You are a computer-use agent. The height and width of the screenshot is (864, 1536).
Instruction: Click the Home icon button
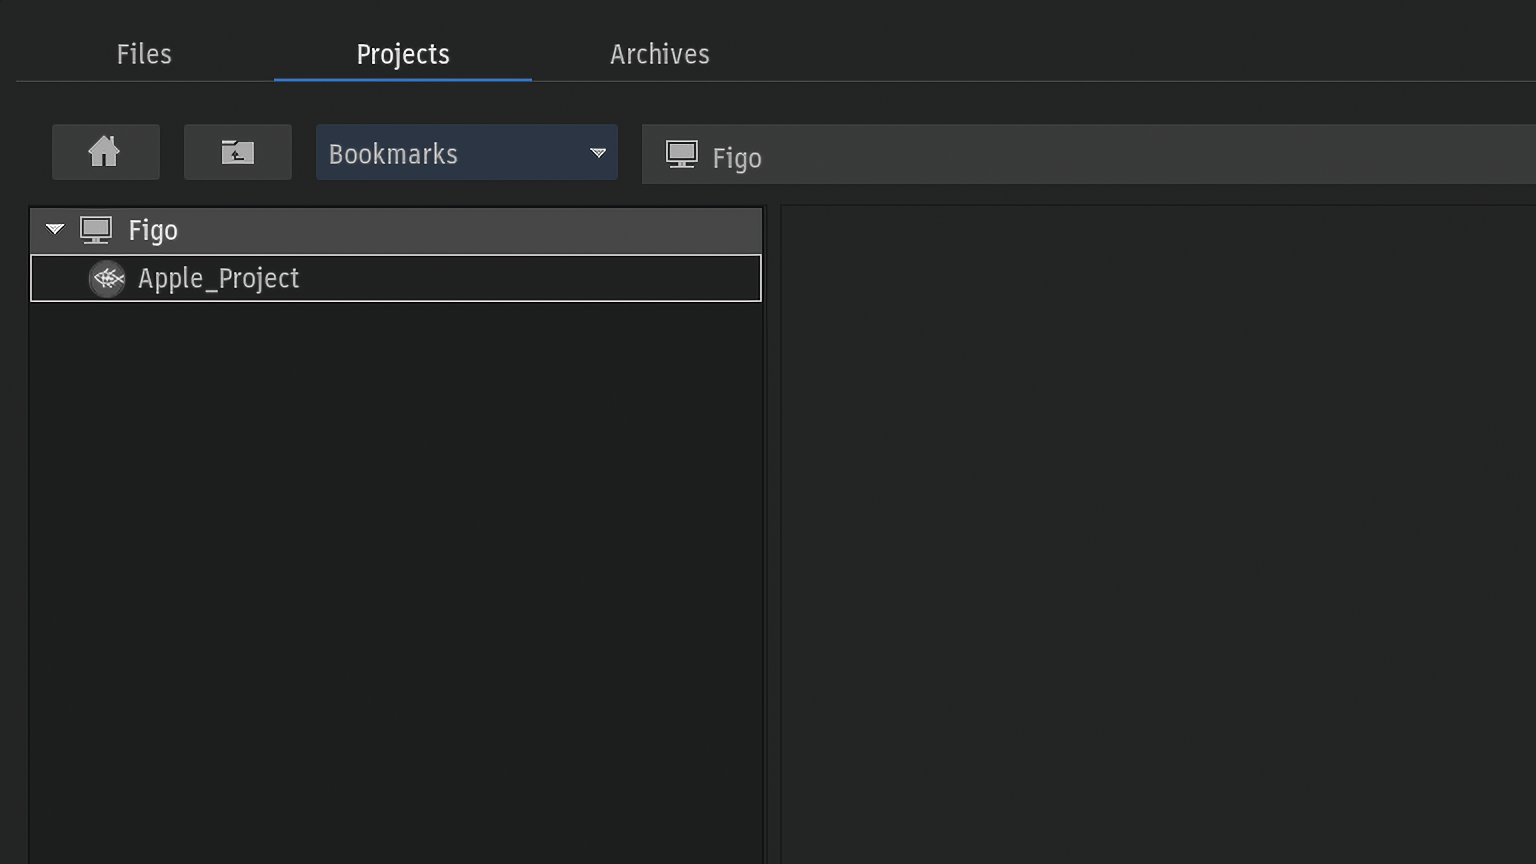105,152
